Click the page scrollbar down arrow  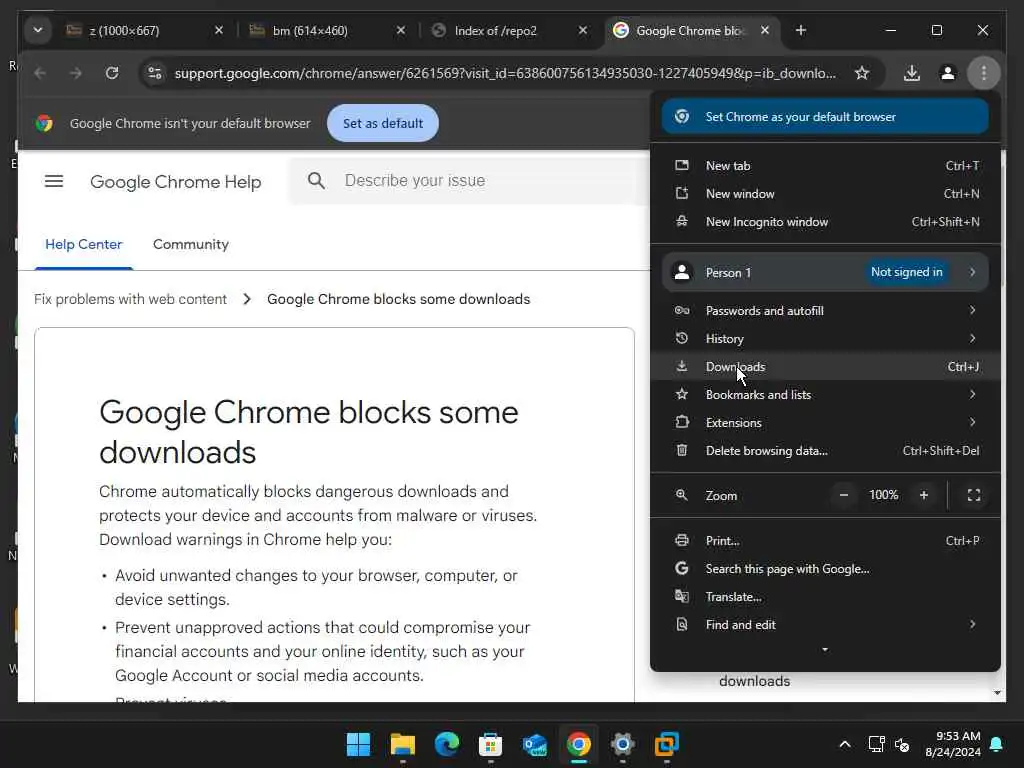point(997,693)
